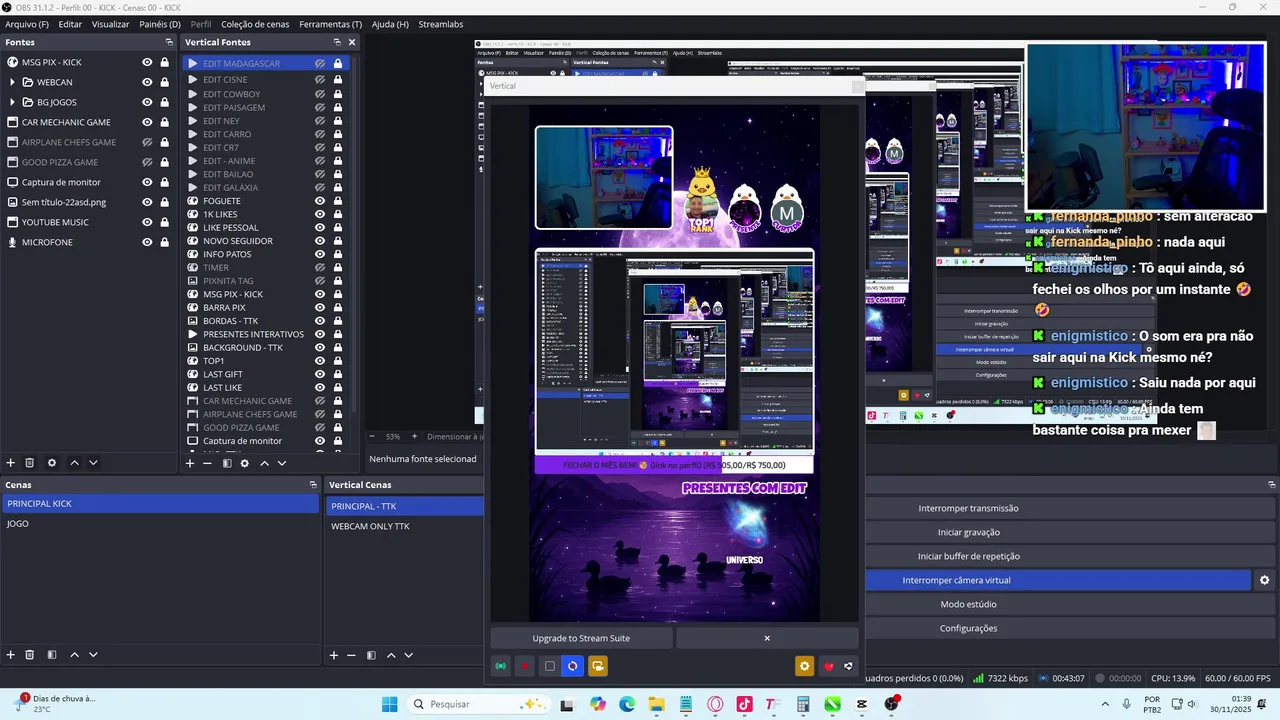
Task: Delete scene with Cenas trash icon
Action: [x=30, y=655]
